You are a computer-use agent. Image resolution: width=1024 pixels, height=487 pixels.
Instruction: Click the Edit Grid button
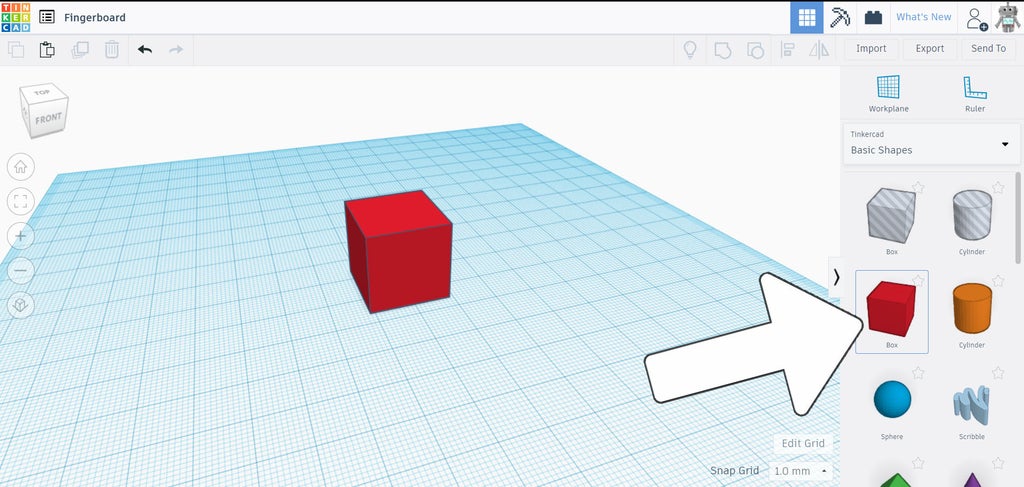[x=803, y=443]
